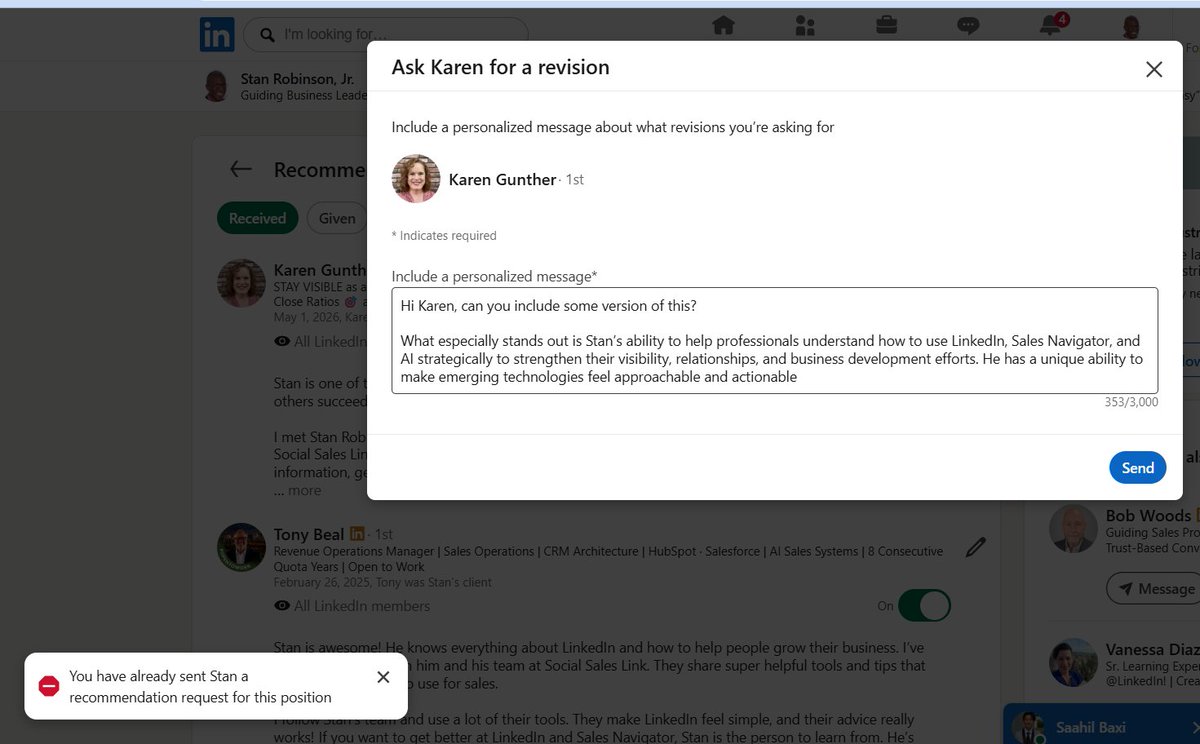Click Vanessa Diaz profile photo
The image size is (1200, 744).
pyautogui.click(x=1073, y=662)
